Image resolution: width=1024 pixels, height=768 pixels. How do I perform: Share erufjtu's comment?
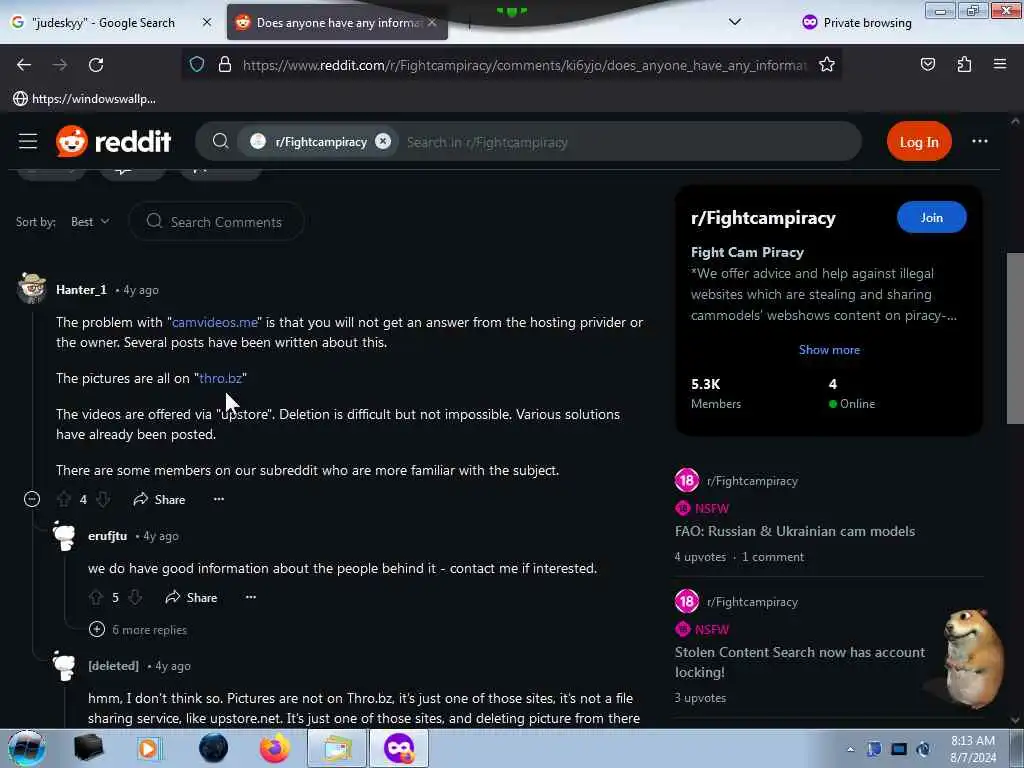coord(191,598)
